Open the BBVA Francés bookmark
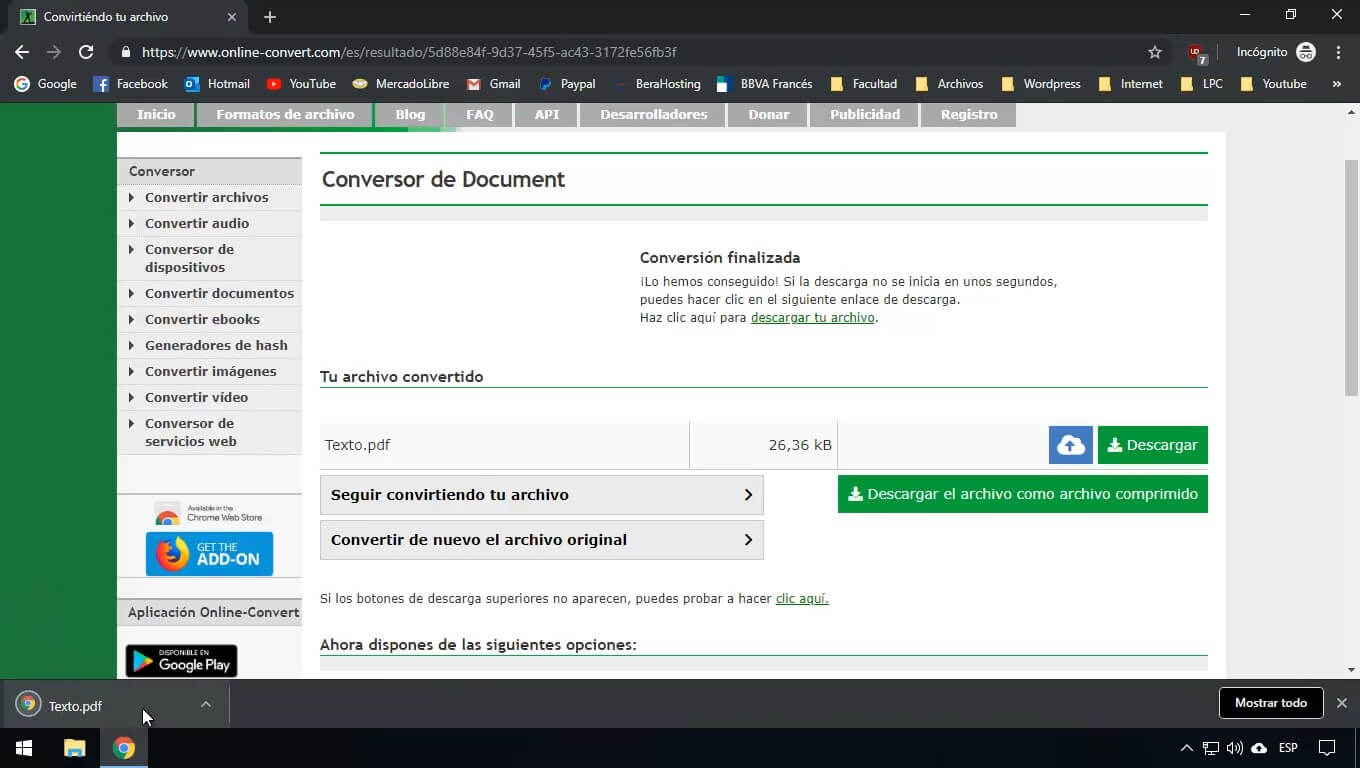 click(x=765, y=84)
